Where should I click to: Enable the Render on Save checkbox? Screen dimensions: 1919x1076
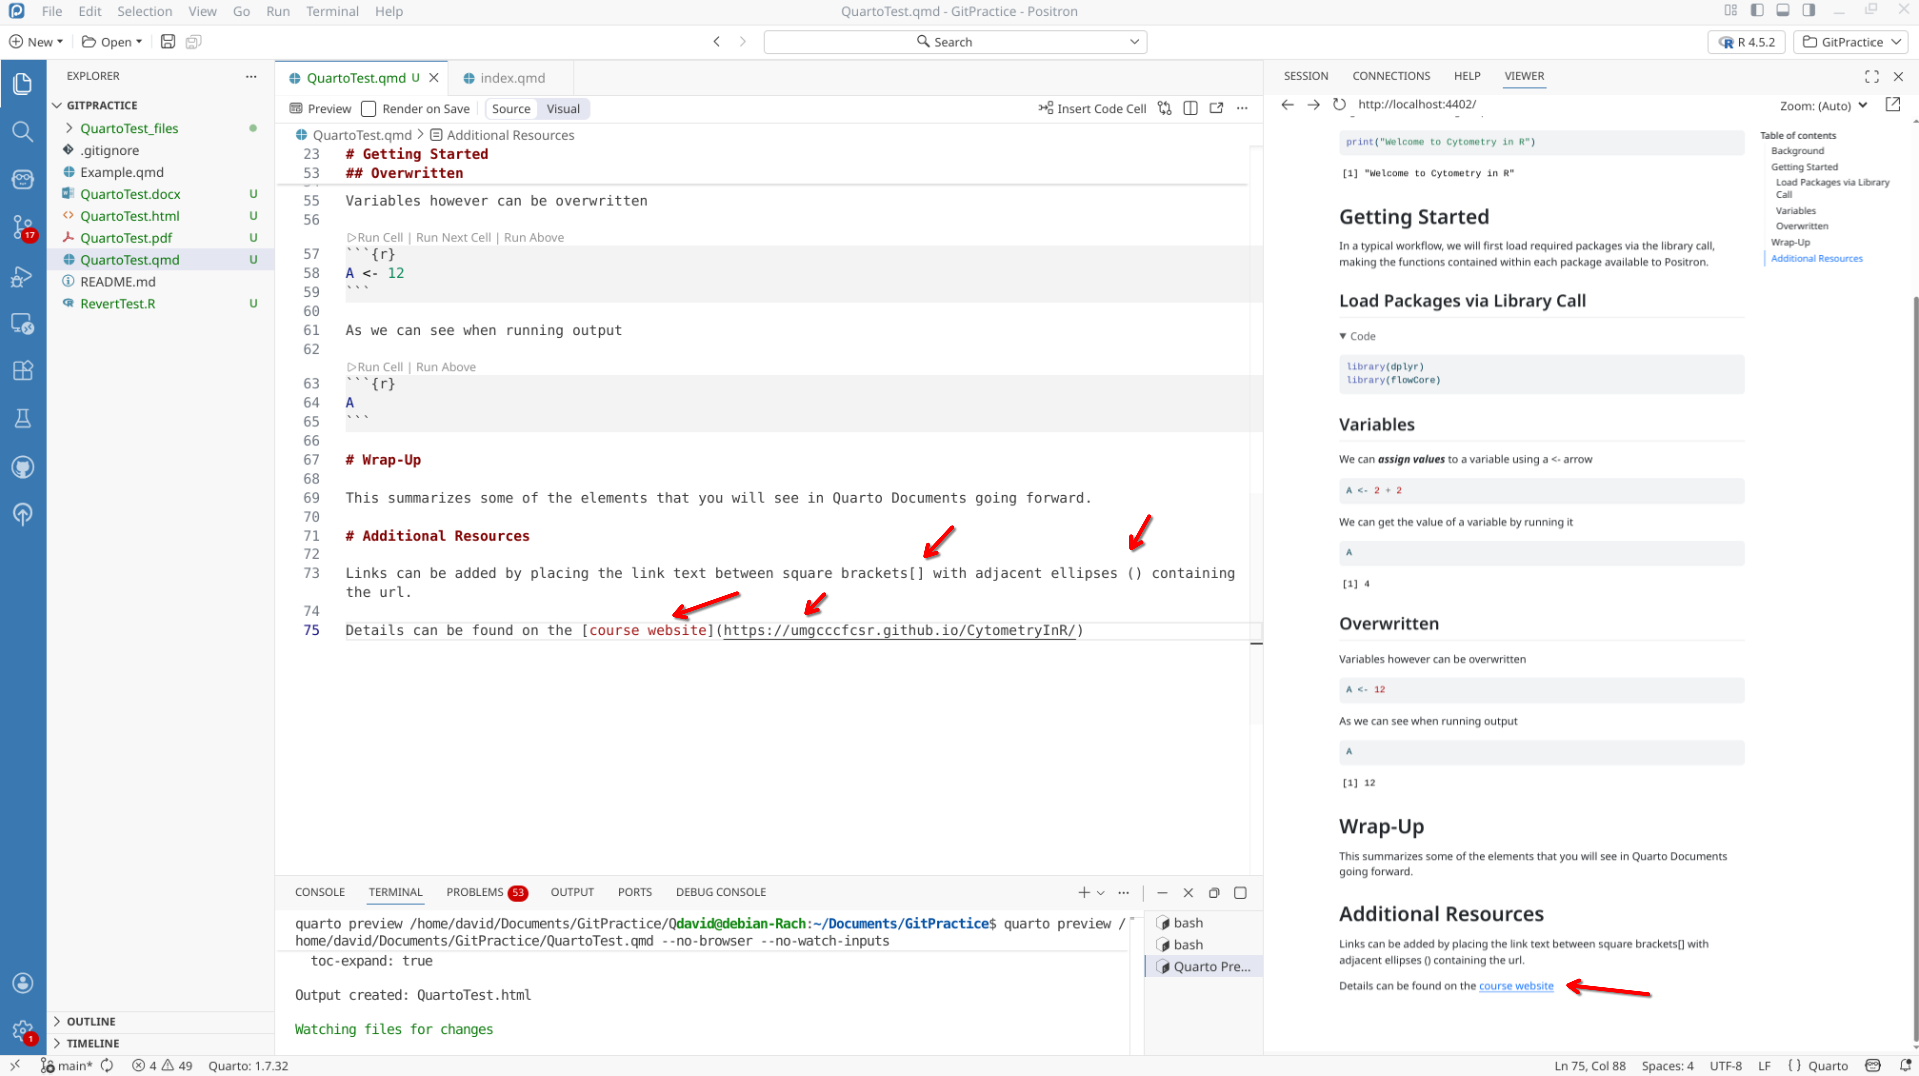pos(369,109)
